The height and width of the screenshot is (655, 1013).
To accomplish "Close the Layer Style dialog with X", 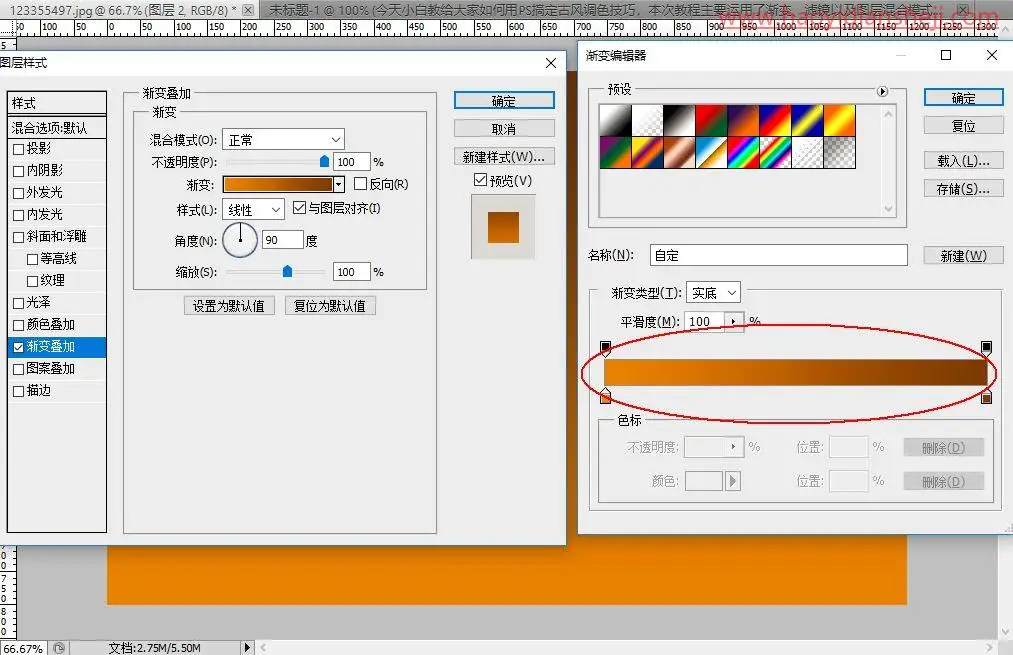I will (550, 63).
